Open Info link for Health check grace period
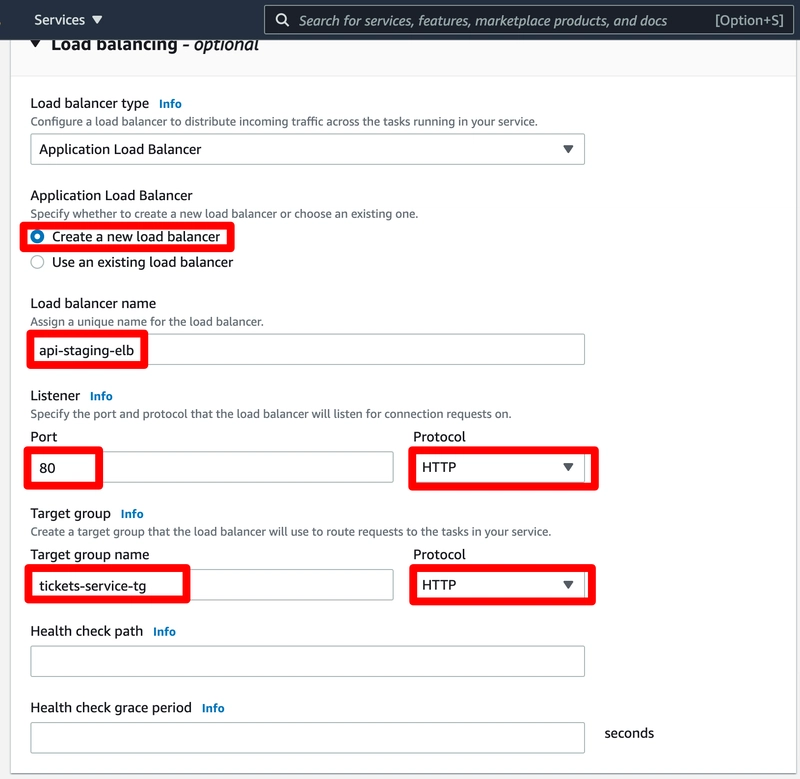 (213, 708)
